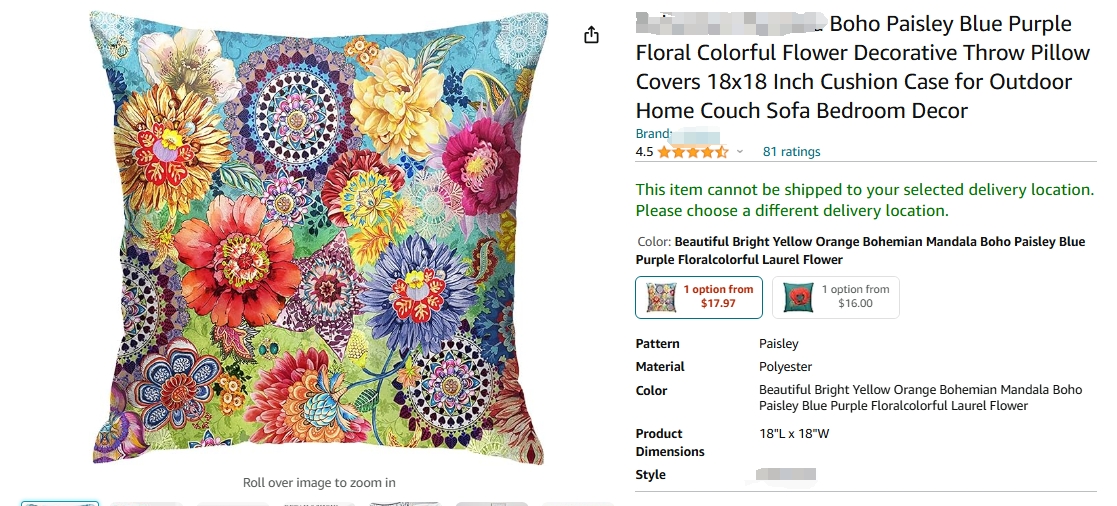Viewport: 1117px width, 506px height.
Task: Click the main floral pillow product image
Action: pyautogui.click(x=318, y=237)
